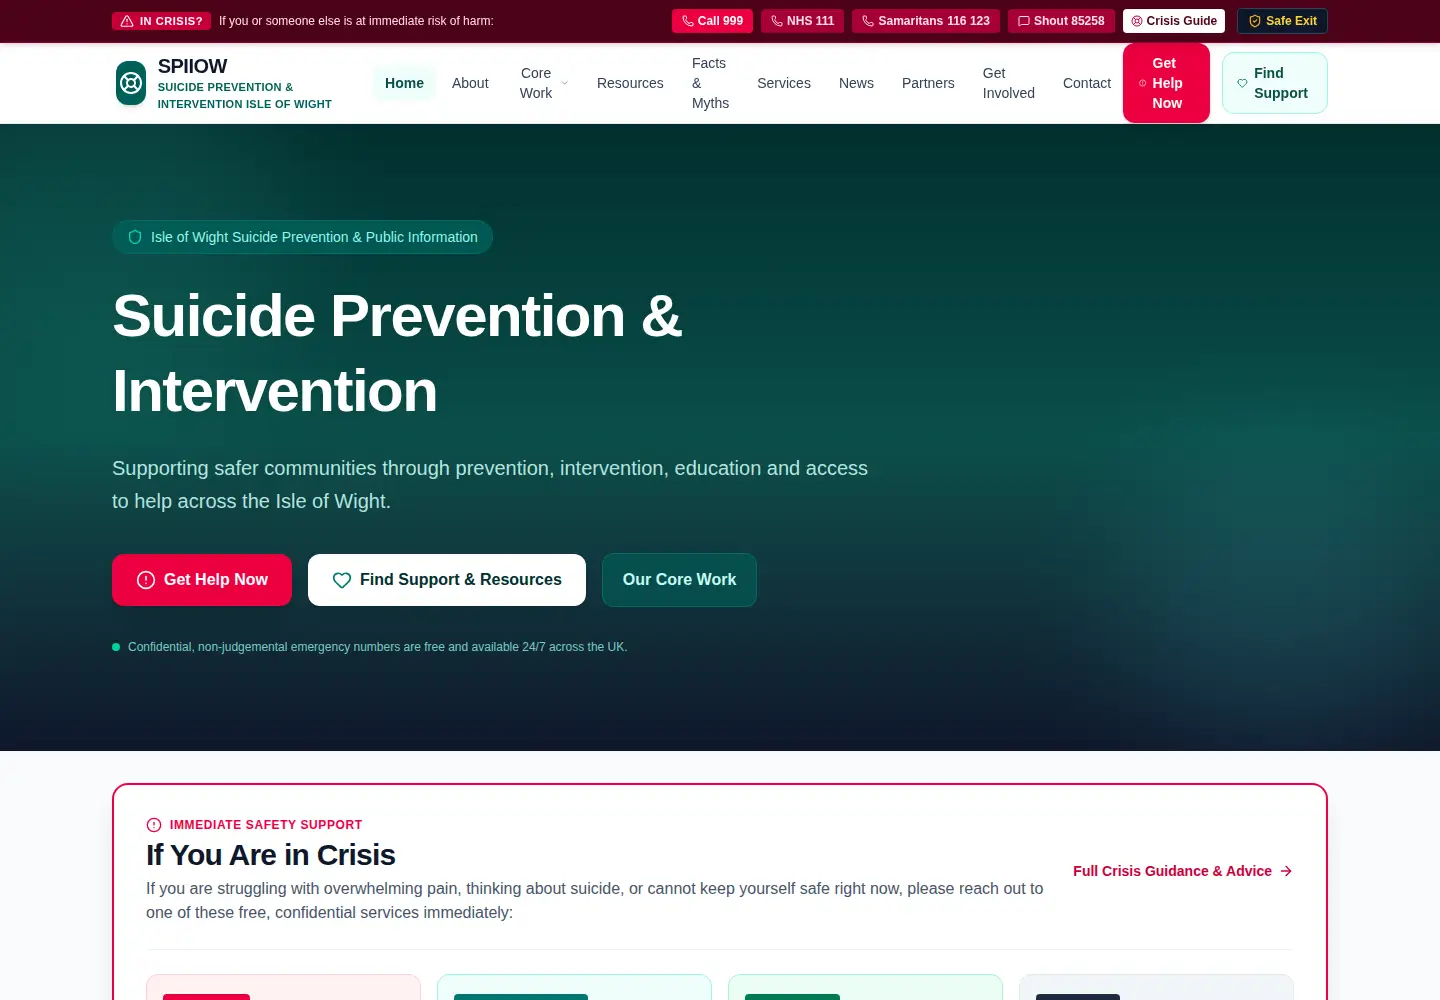
Task: Open the Contact navigation link
Action: tap(1086, 83)
